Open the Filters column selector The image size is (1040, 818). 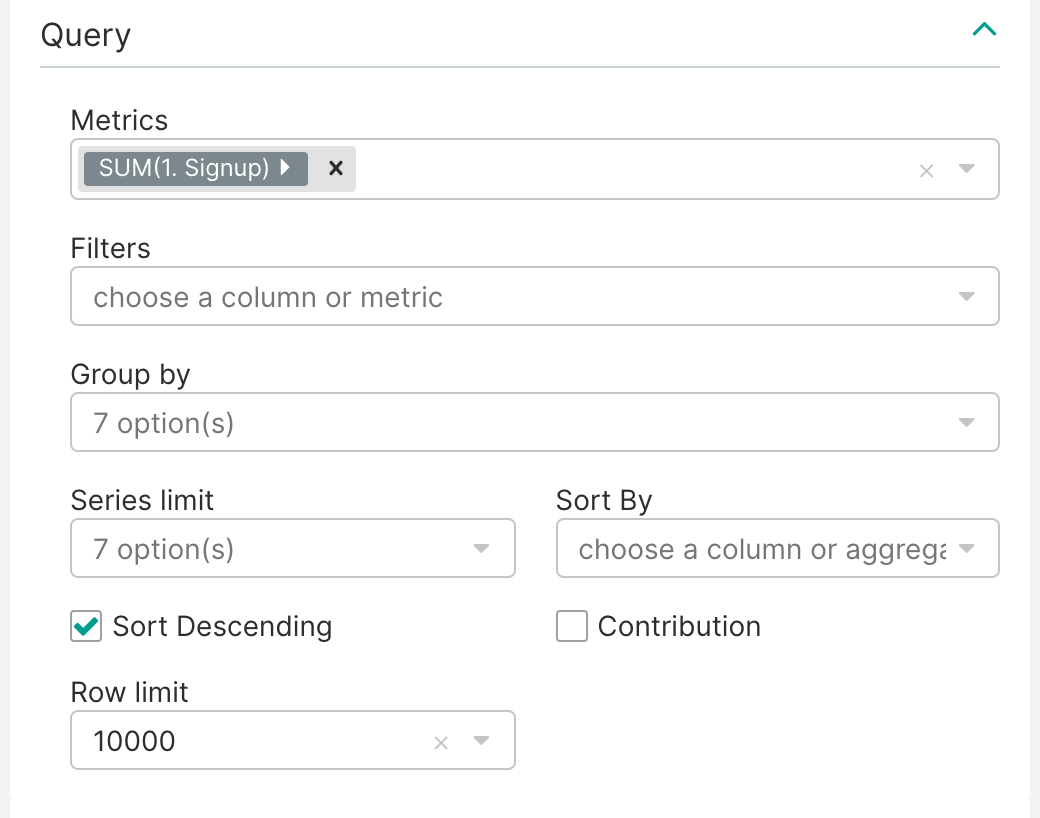pyautogui.click(x=535, y=296)
